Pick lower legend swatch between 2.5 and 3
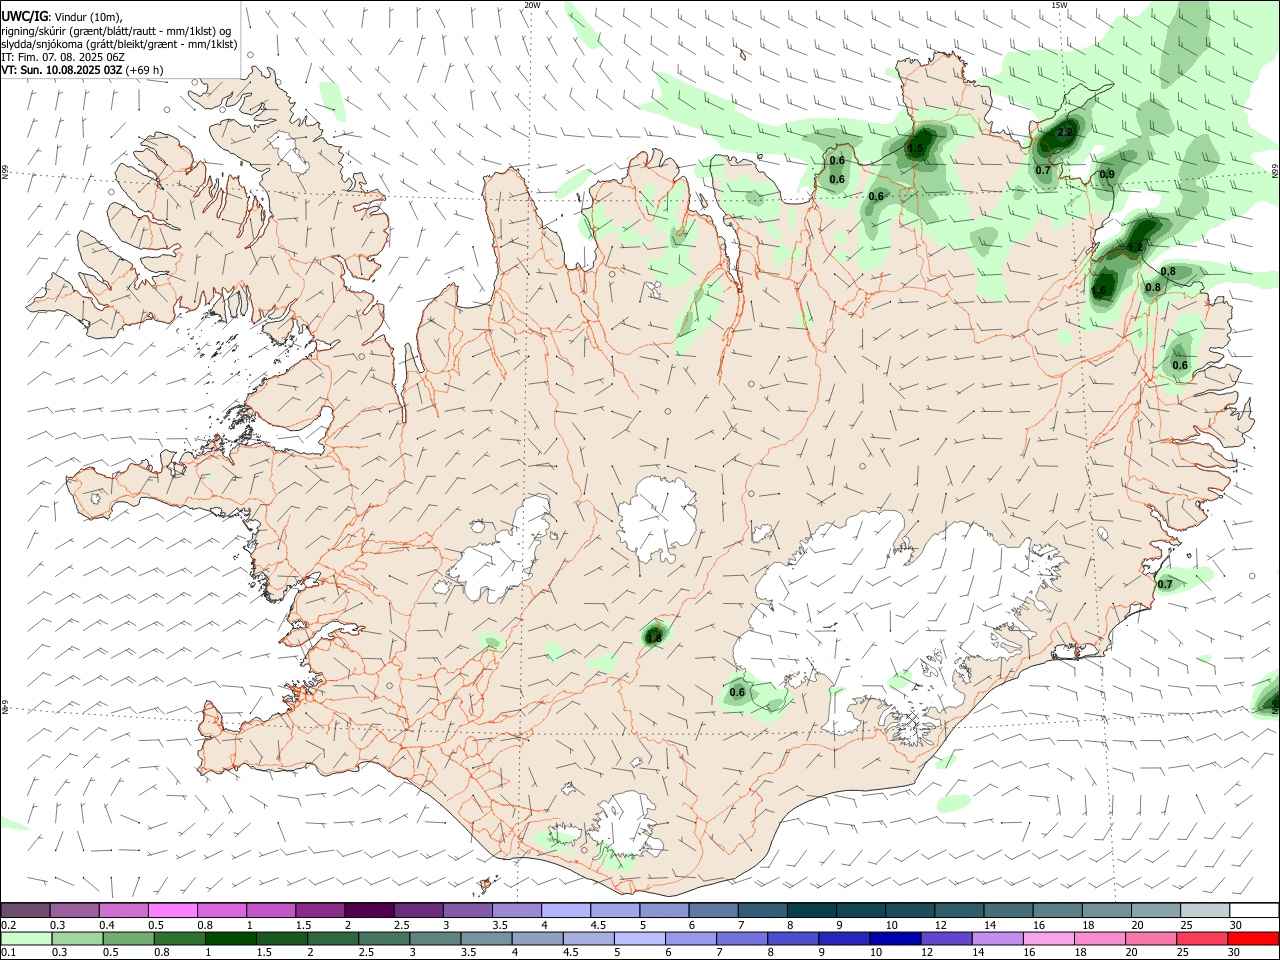Viewport: 1280px width, 960px height. click(385, 939)
